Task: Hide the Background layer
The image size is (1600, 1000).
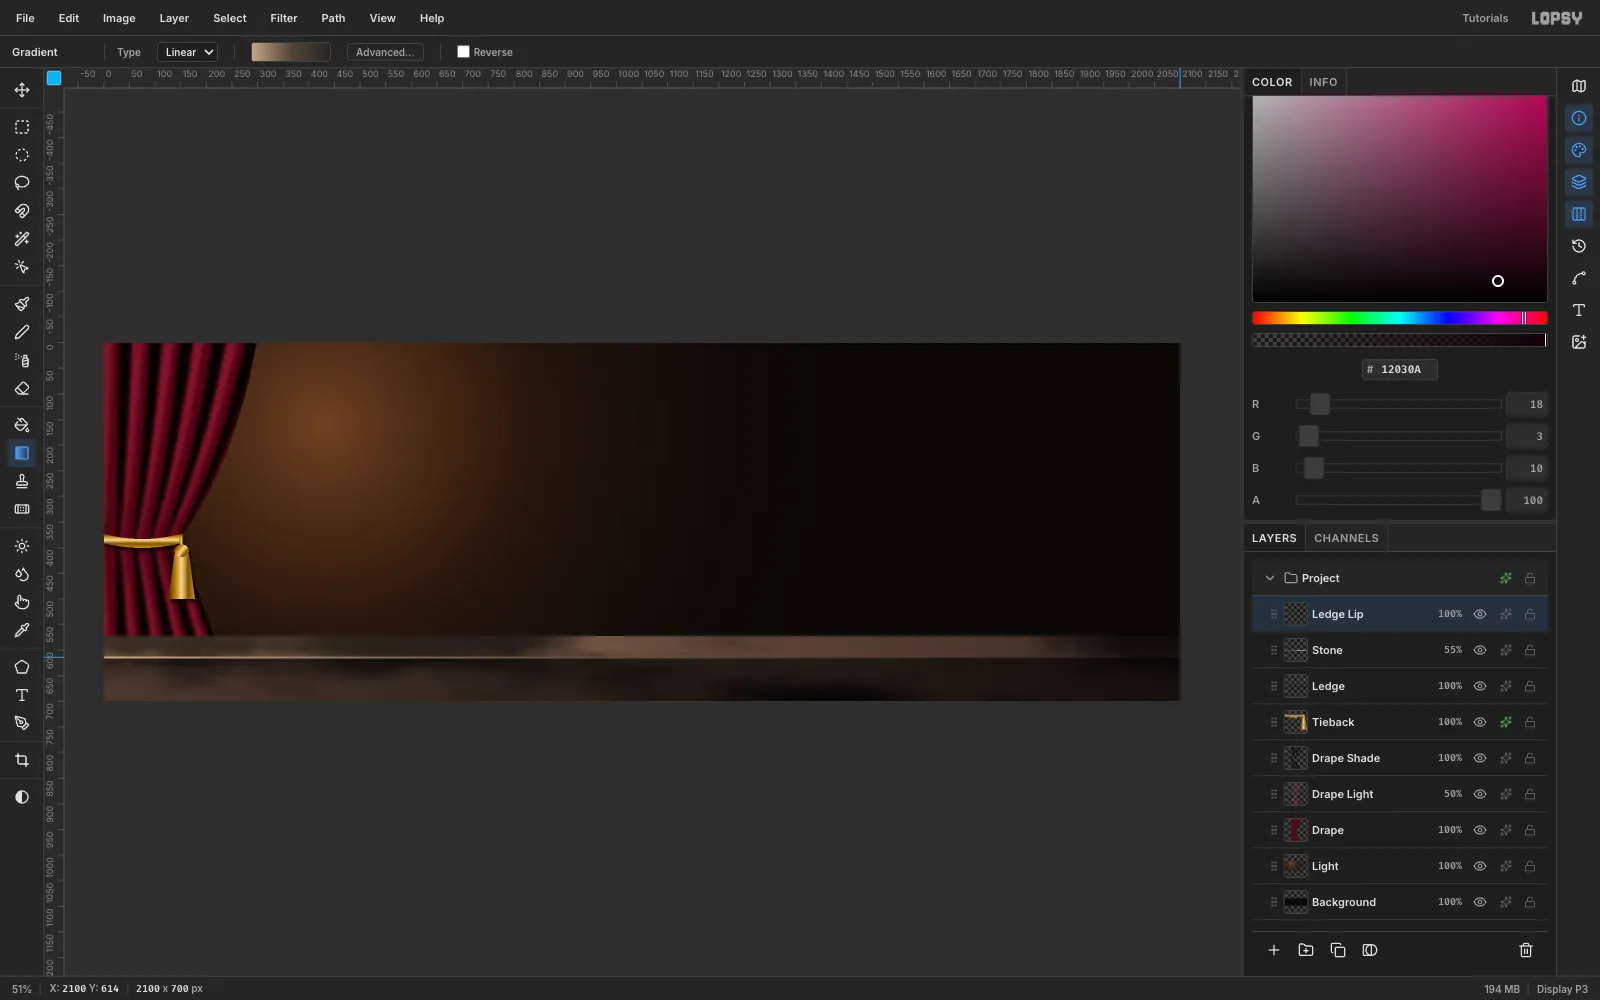Action: coord(1480,902)
